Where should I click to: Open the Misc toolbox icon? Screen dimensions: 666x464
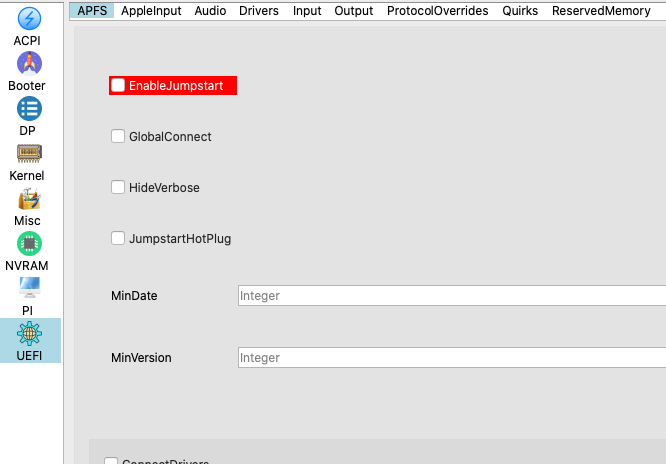coord(29,199)
